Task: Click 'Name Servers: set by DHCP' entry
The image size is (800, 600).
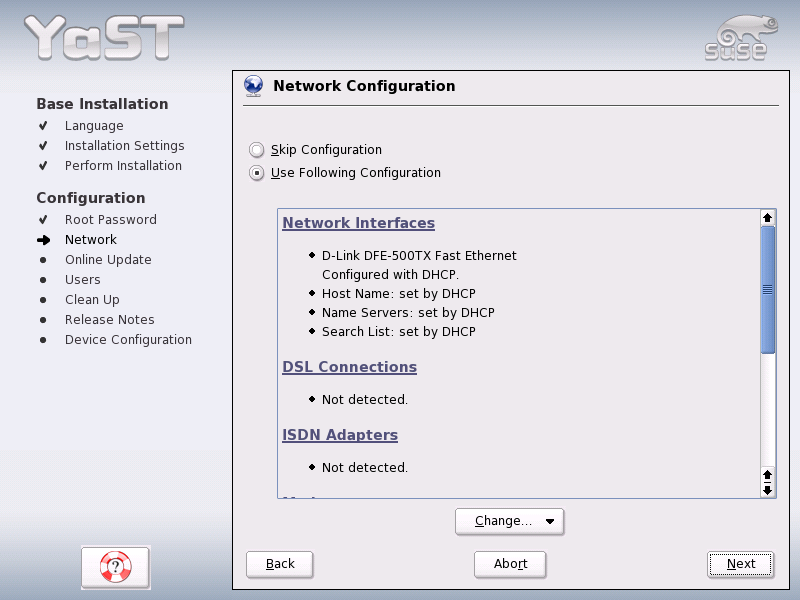Action: tap(408, 312)
